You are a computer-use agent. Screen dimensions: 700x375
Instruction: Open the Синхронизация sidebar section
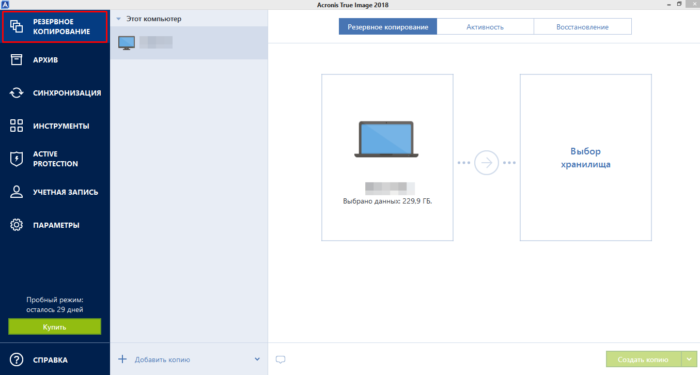click(x=54, y=93)
